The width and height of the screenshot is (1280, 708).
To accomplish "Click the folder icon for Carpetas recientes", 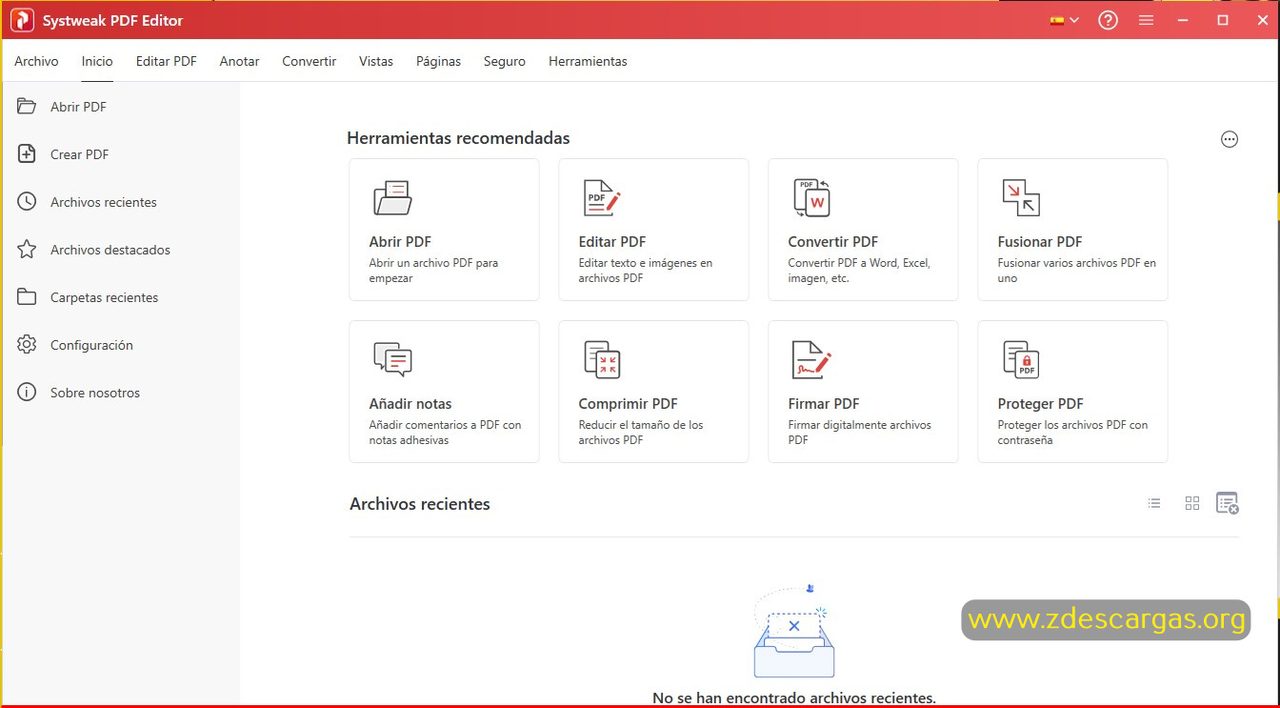I will coord(27,297).
